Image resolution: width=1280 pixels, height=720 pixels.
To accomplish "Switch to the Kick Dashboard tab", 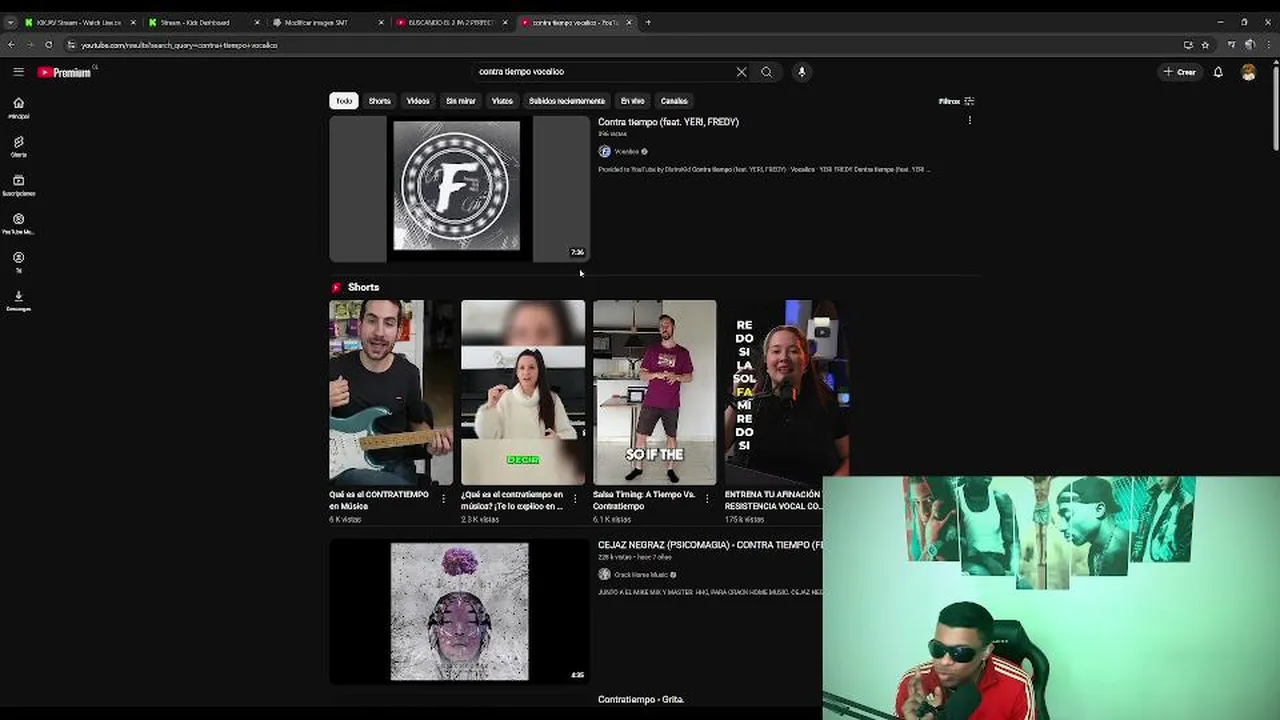I will click(202, 22).
